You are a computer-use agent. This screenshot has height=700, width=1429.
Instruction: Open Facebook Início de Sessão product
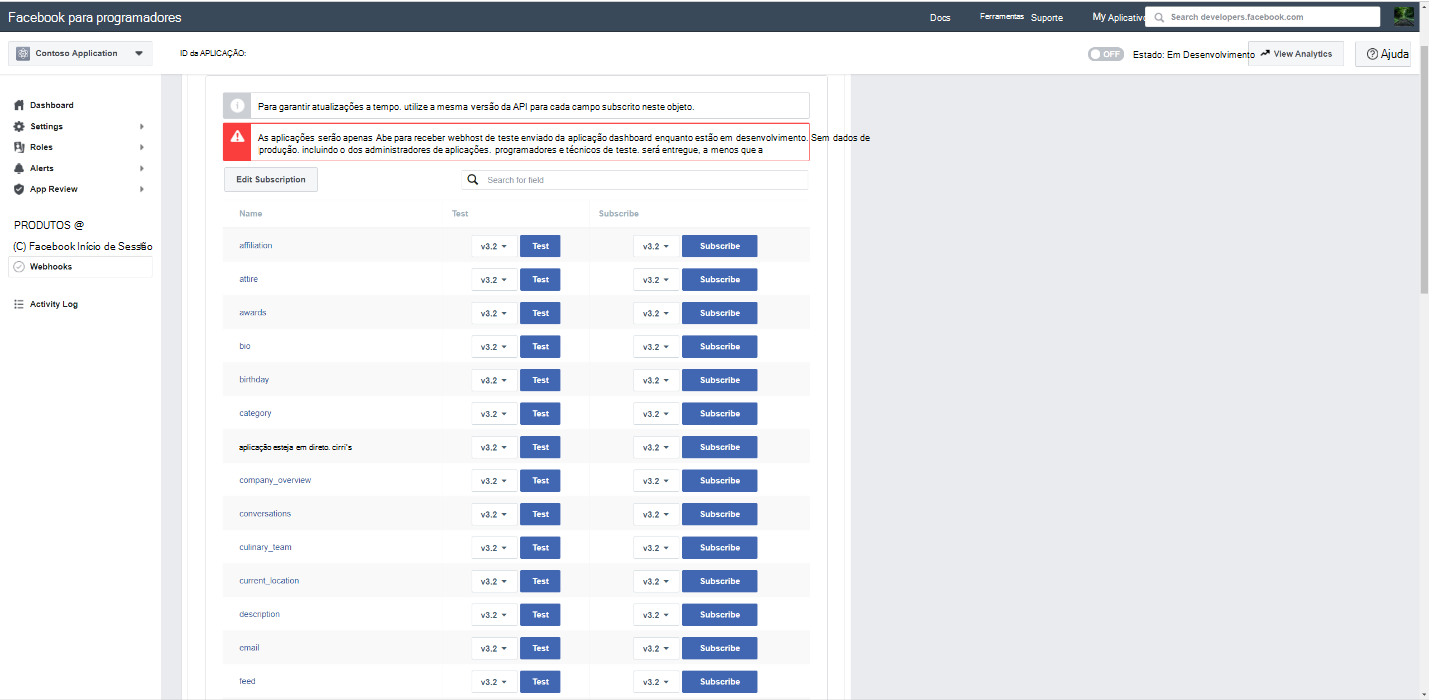(83, 246)
